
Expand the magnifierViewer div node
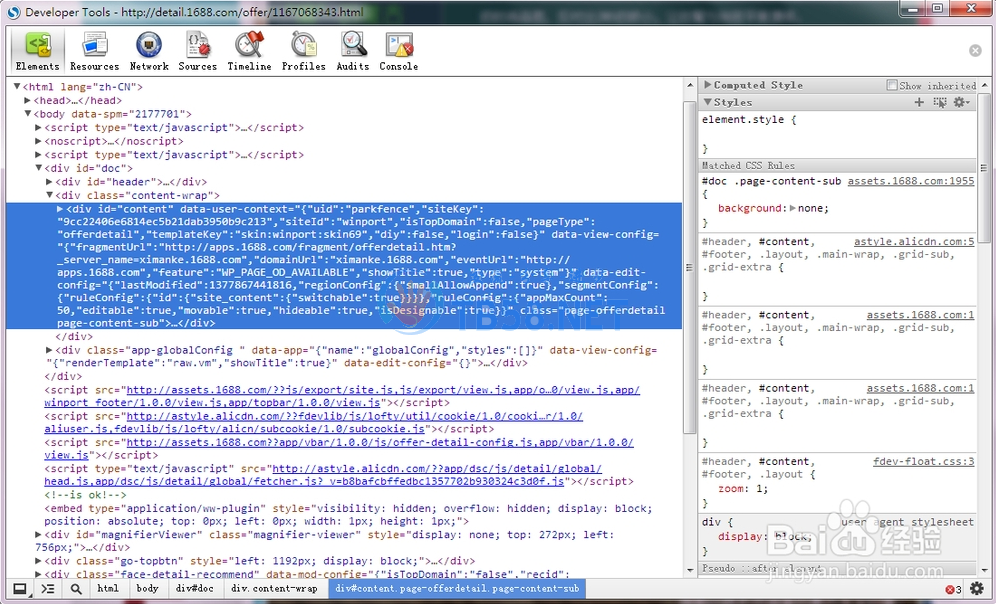(39, 535)
